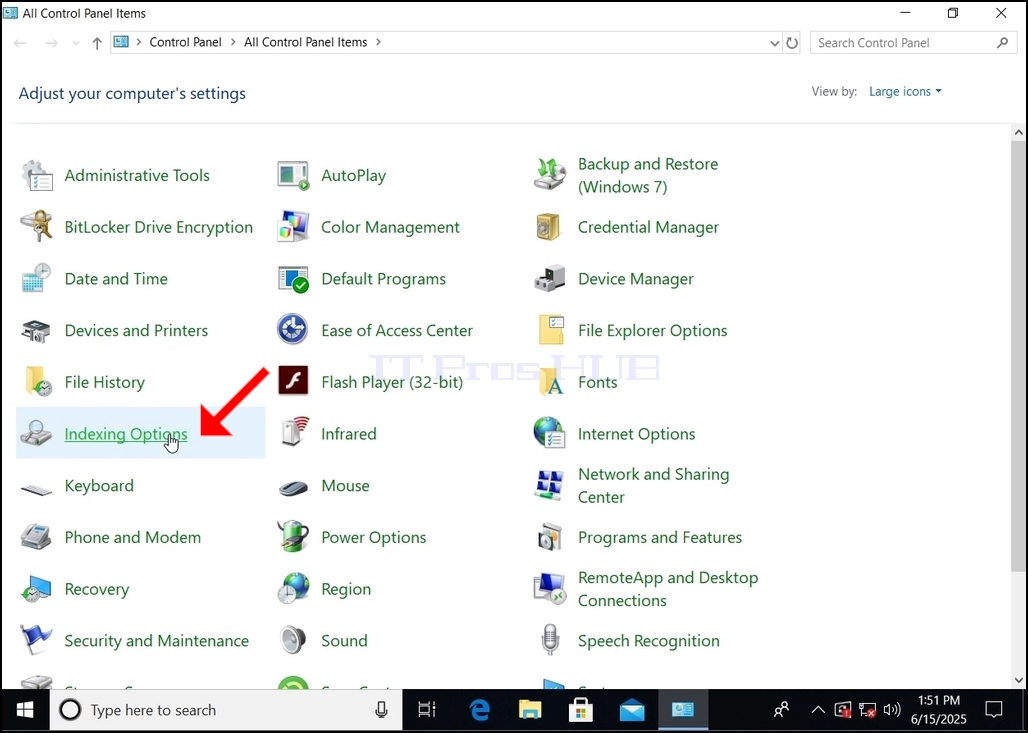Click the Power Options link
The width and height of the screenshot is (1028, 733).
374,537
